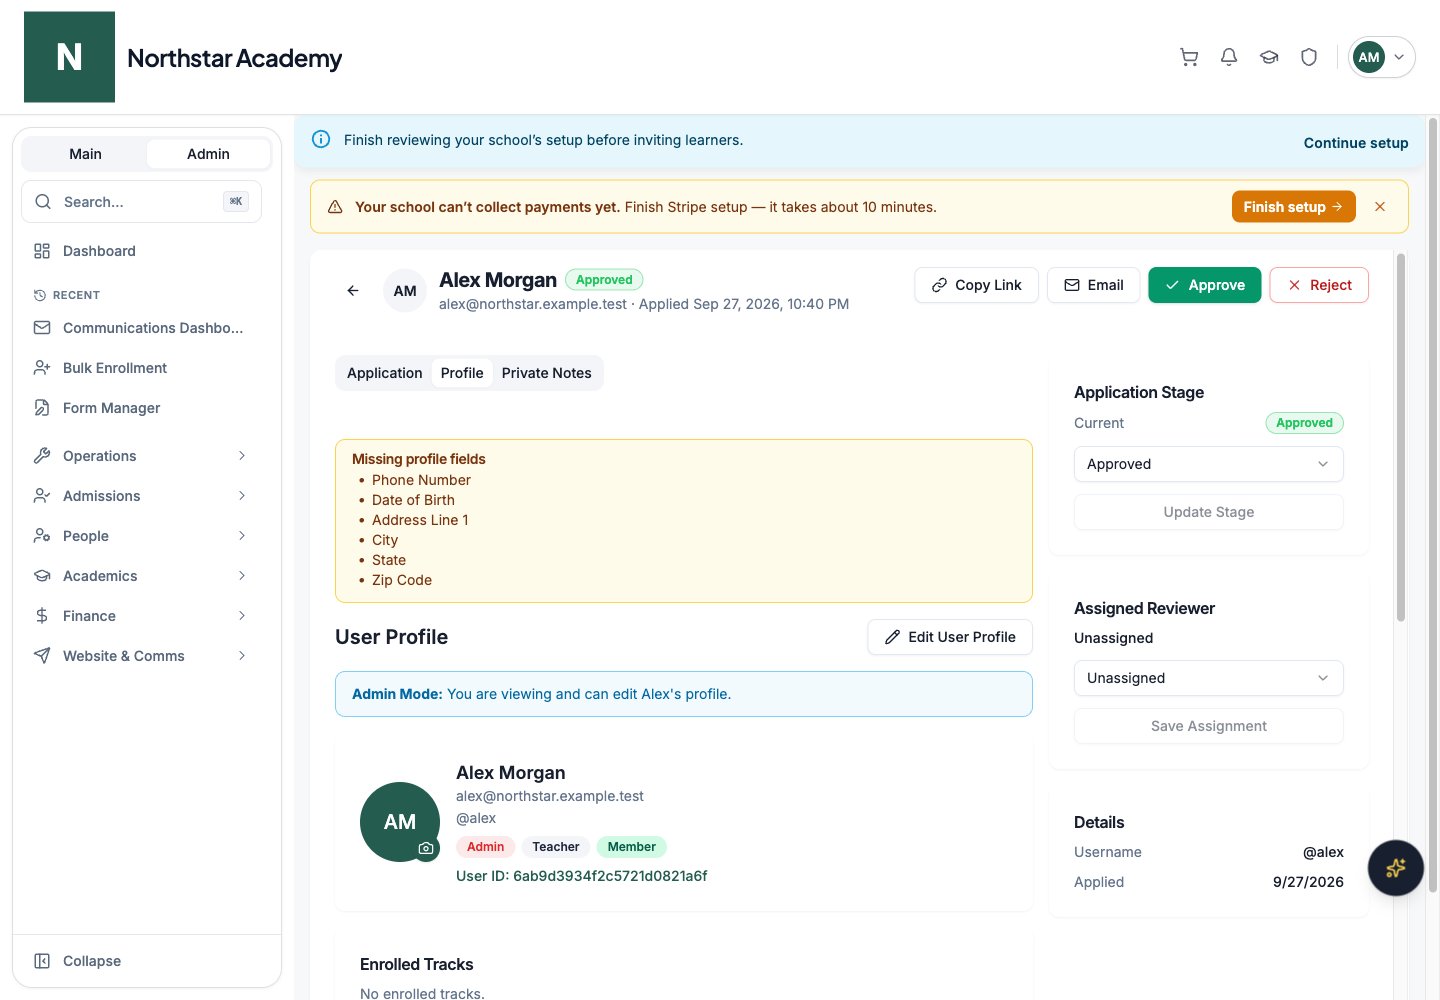This screenshot has height=1000, width=1440.
Task: Expand Website & Comms section
Action: coord(142,656)
